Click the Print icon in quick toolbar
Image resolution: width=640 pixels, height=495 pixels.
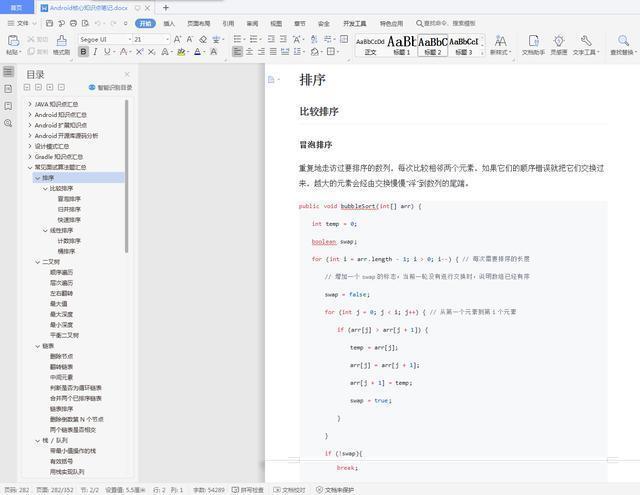[x=73, y=23]
